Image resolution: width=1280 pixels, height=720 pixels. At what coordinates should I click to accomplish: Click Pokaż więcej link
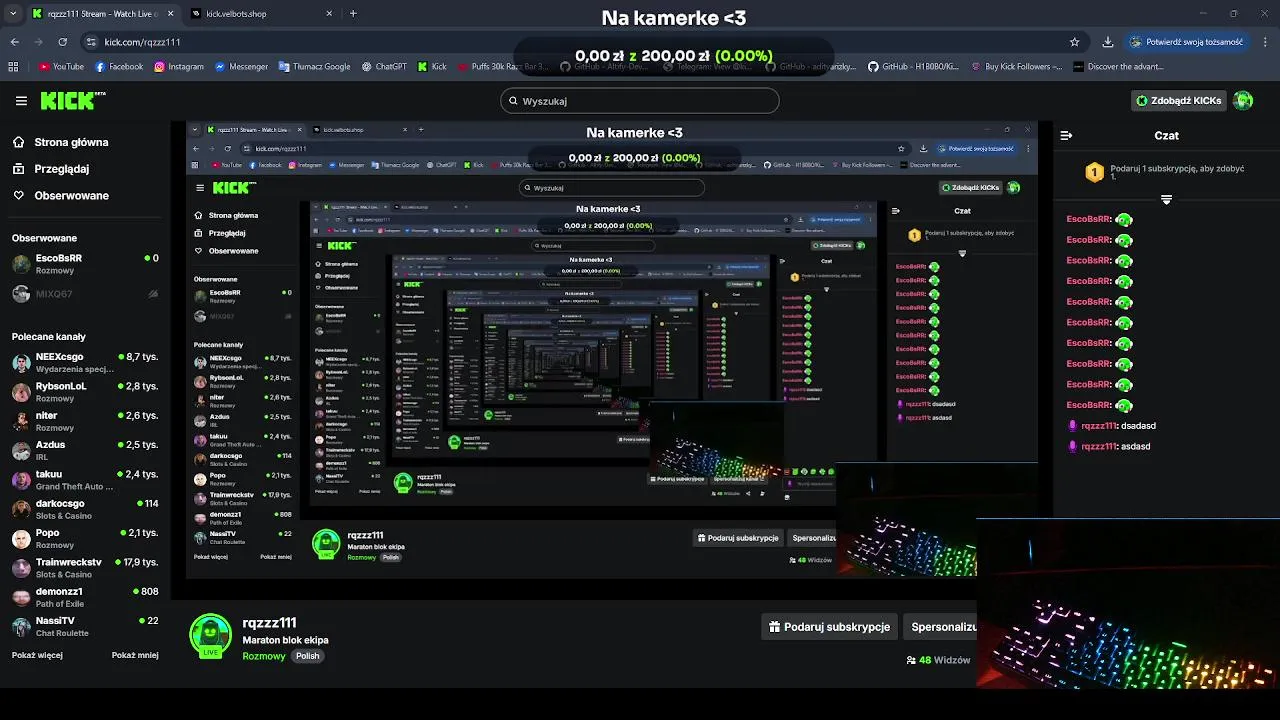pyautogui.click(x=37, y=655)
